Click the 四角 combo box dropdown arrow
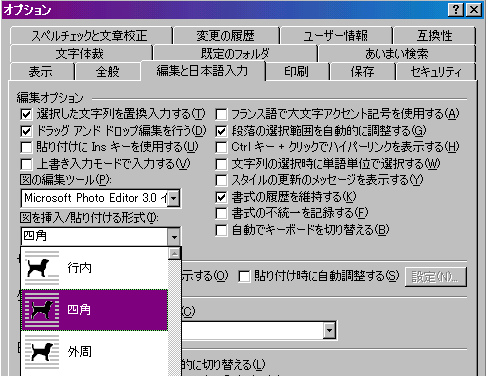Image resolution: width=486 pixels, height=376 pixels. 174,237
